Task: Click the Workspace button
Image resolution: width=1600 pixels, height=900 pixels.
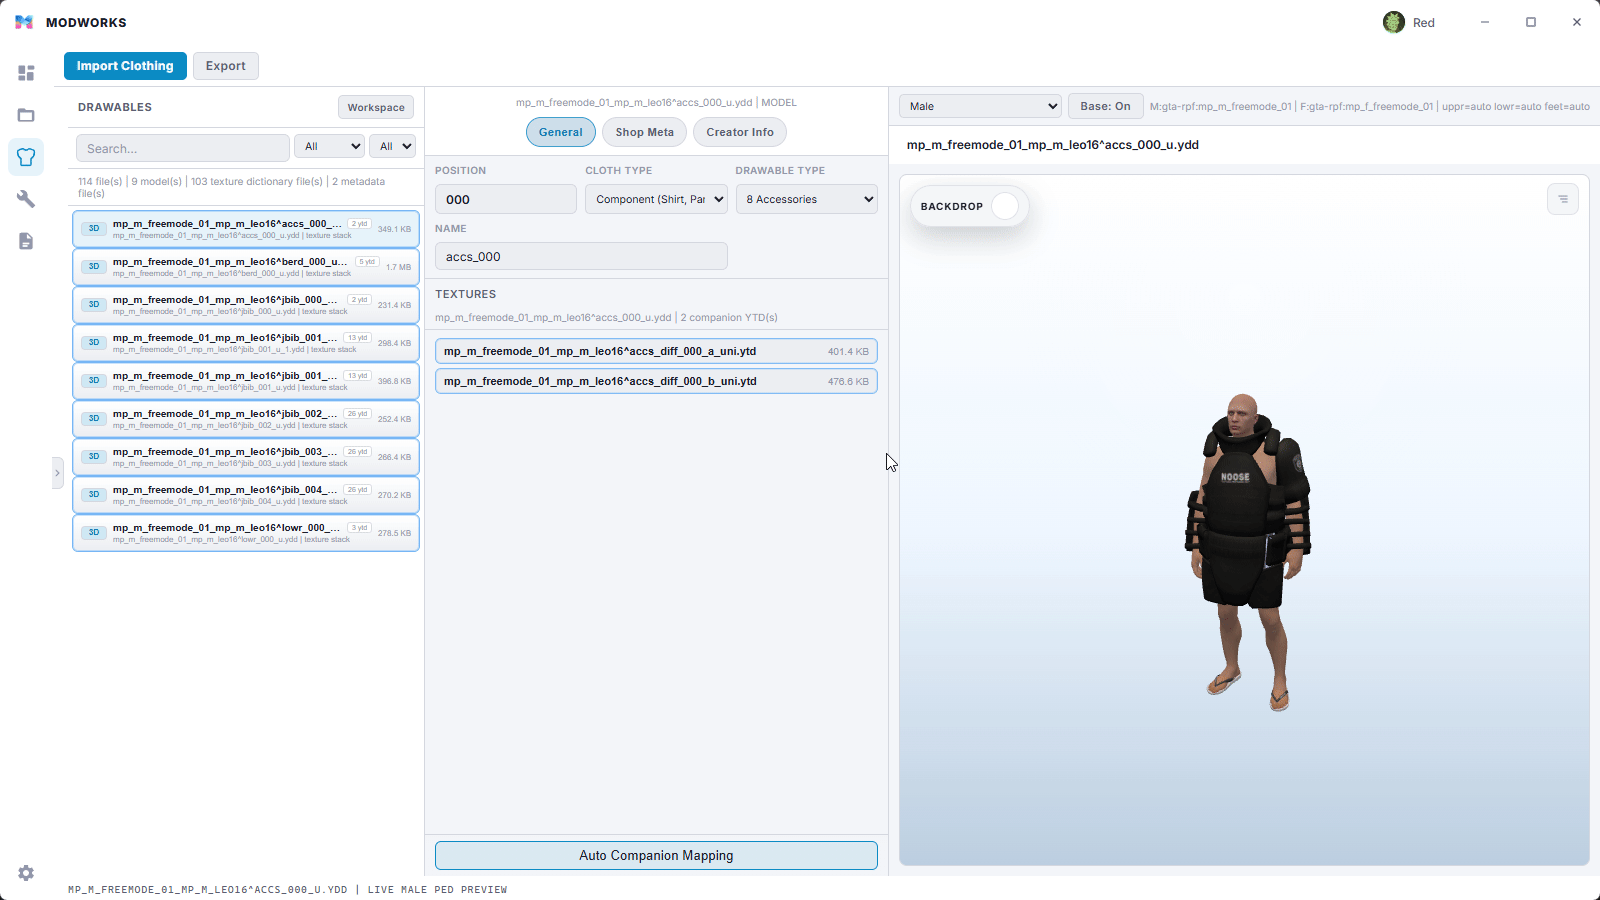Action: (x=376, y=107)
